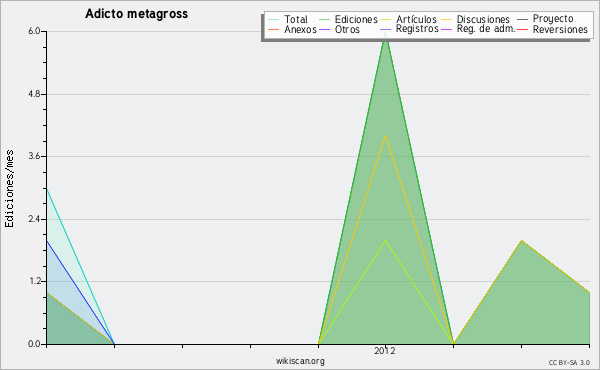600x370 pixels.
Task: Click the red Reversiones legend line swatch
Action: click(522, 29)
